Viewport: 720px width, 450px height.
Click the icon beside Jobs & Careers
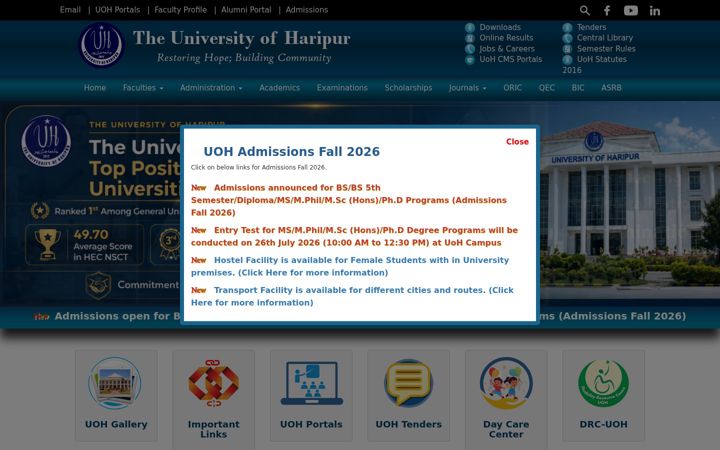470,49
